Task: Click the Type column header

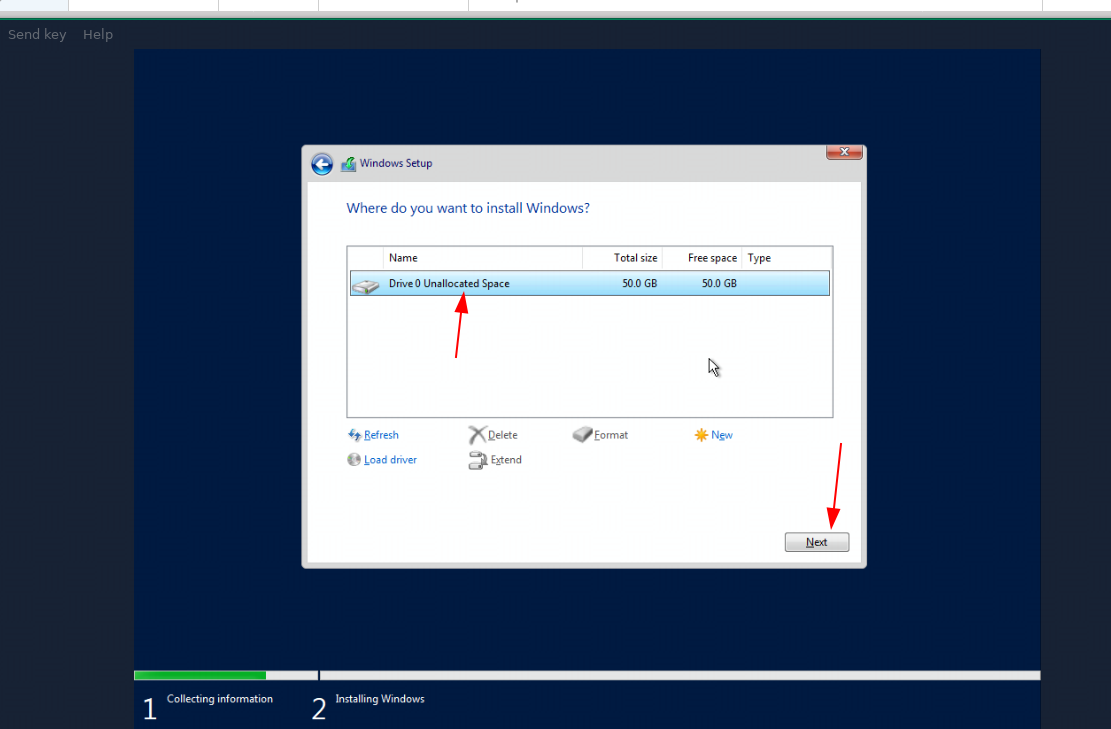Action: click(x=786, y=258)
